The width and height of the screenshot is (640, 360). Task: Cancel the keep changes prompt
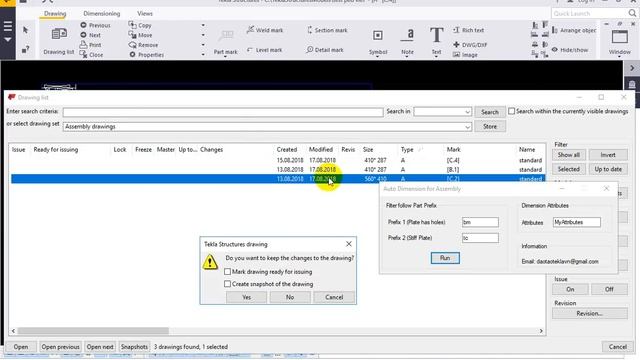(334, 297)
